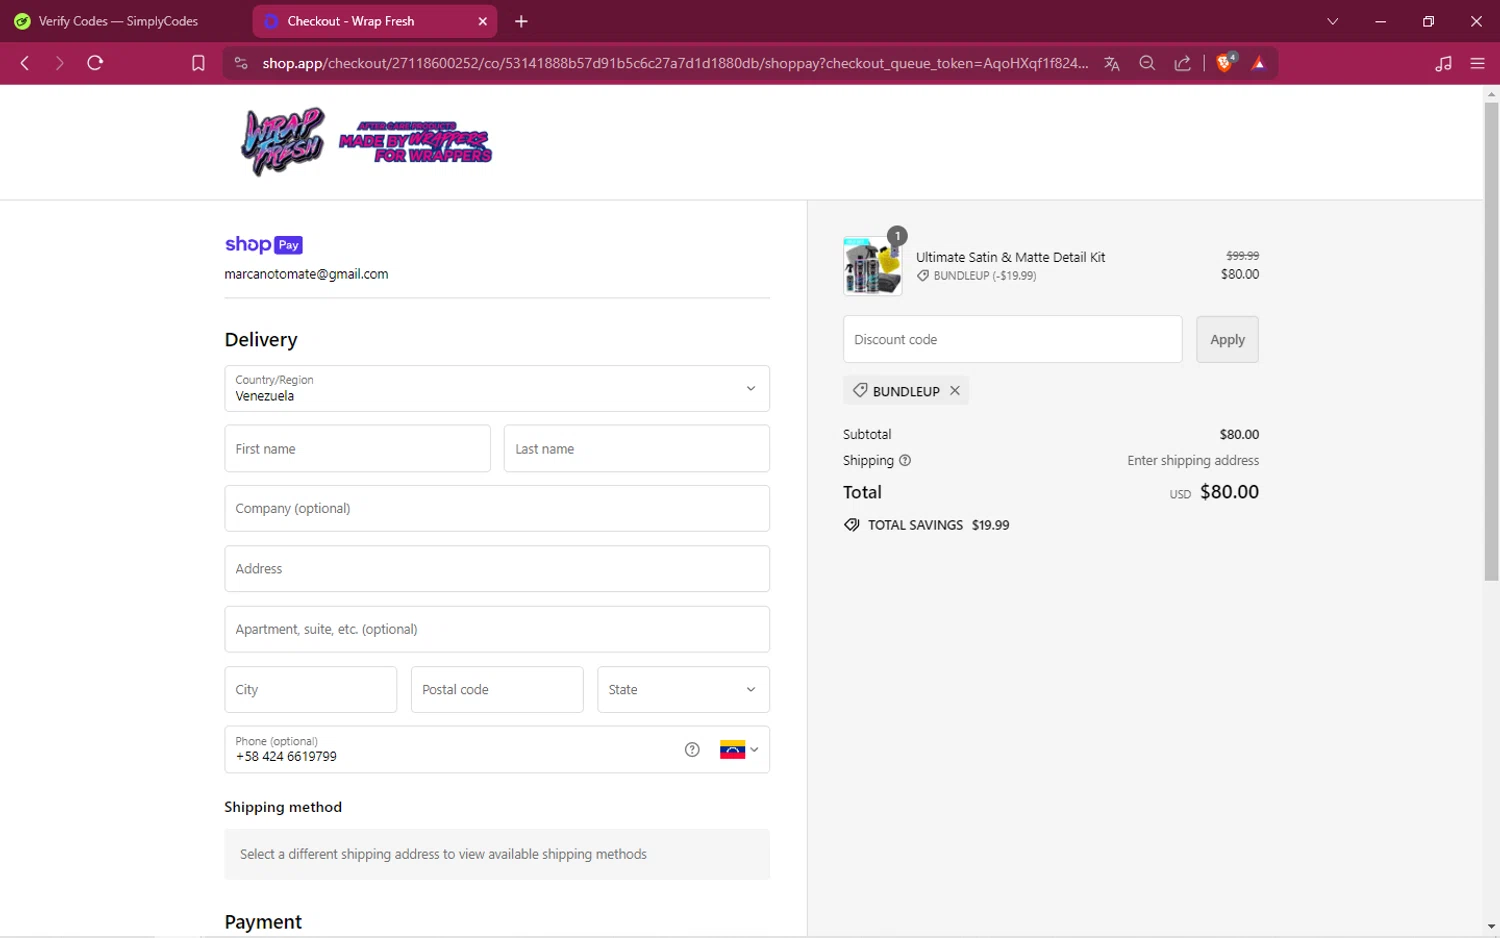Click the email marcanotomate@gmail.com
The width and height of the screenshot is (1500, 938).
pos(306,274)
